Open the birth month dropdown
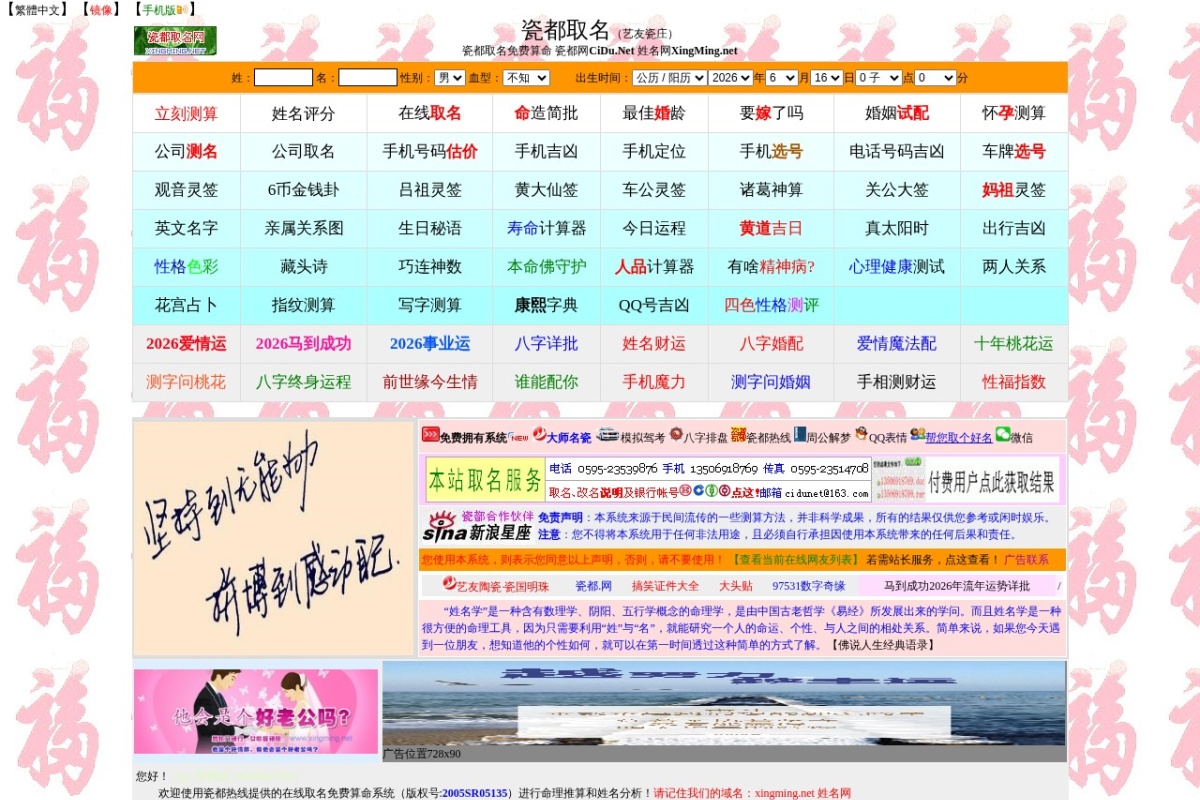1200x800 pixels. coord(782,77)
